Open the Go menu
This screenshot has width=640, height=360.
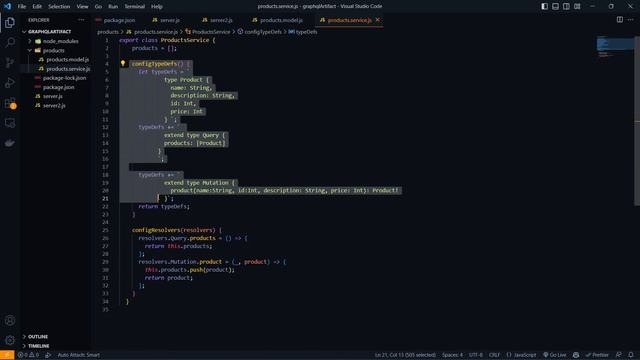pos(98,7)
